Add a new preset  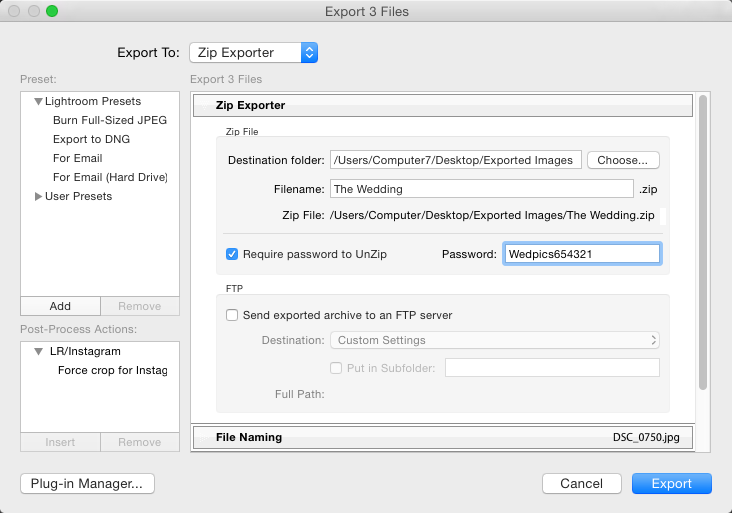pyautogui.click(x=60, y=306)
